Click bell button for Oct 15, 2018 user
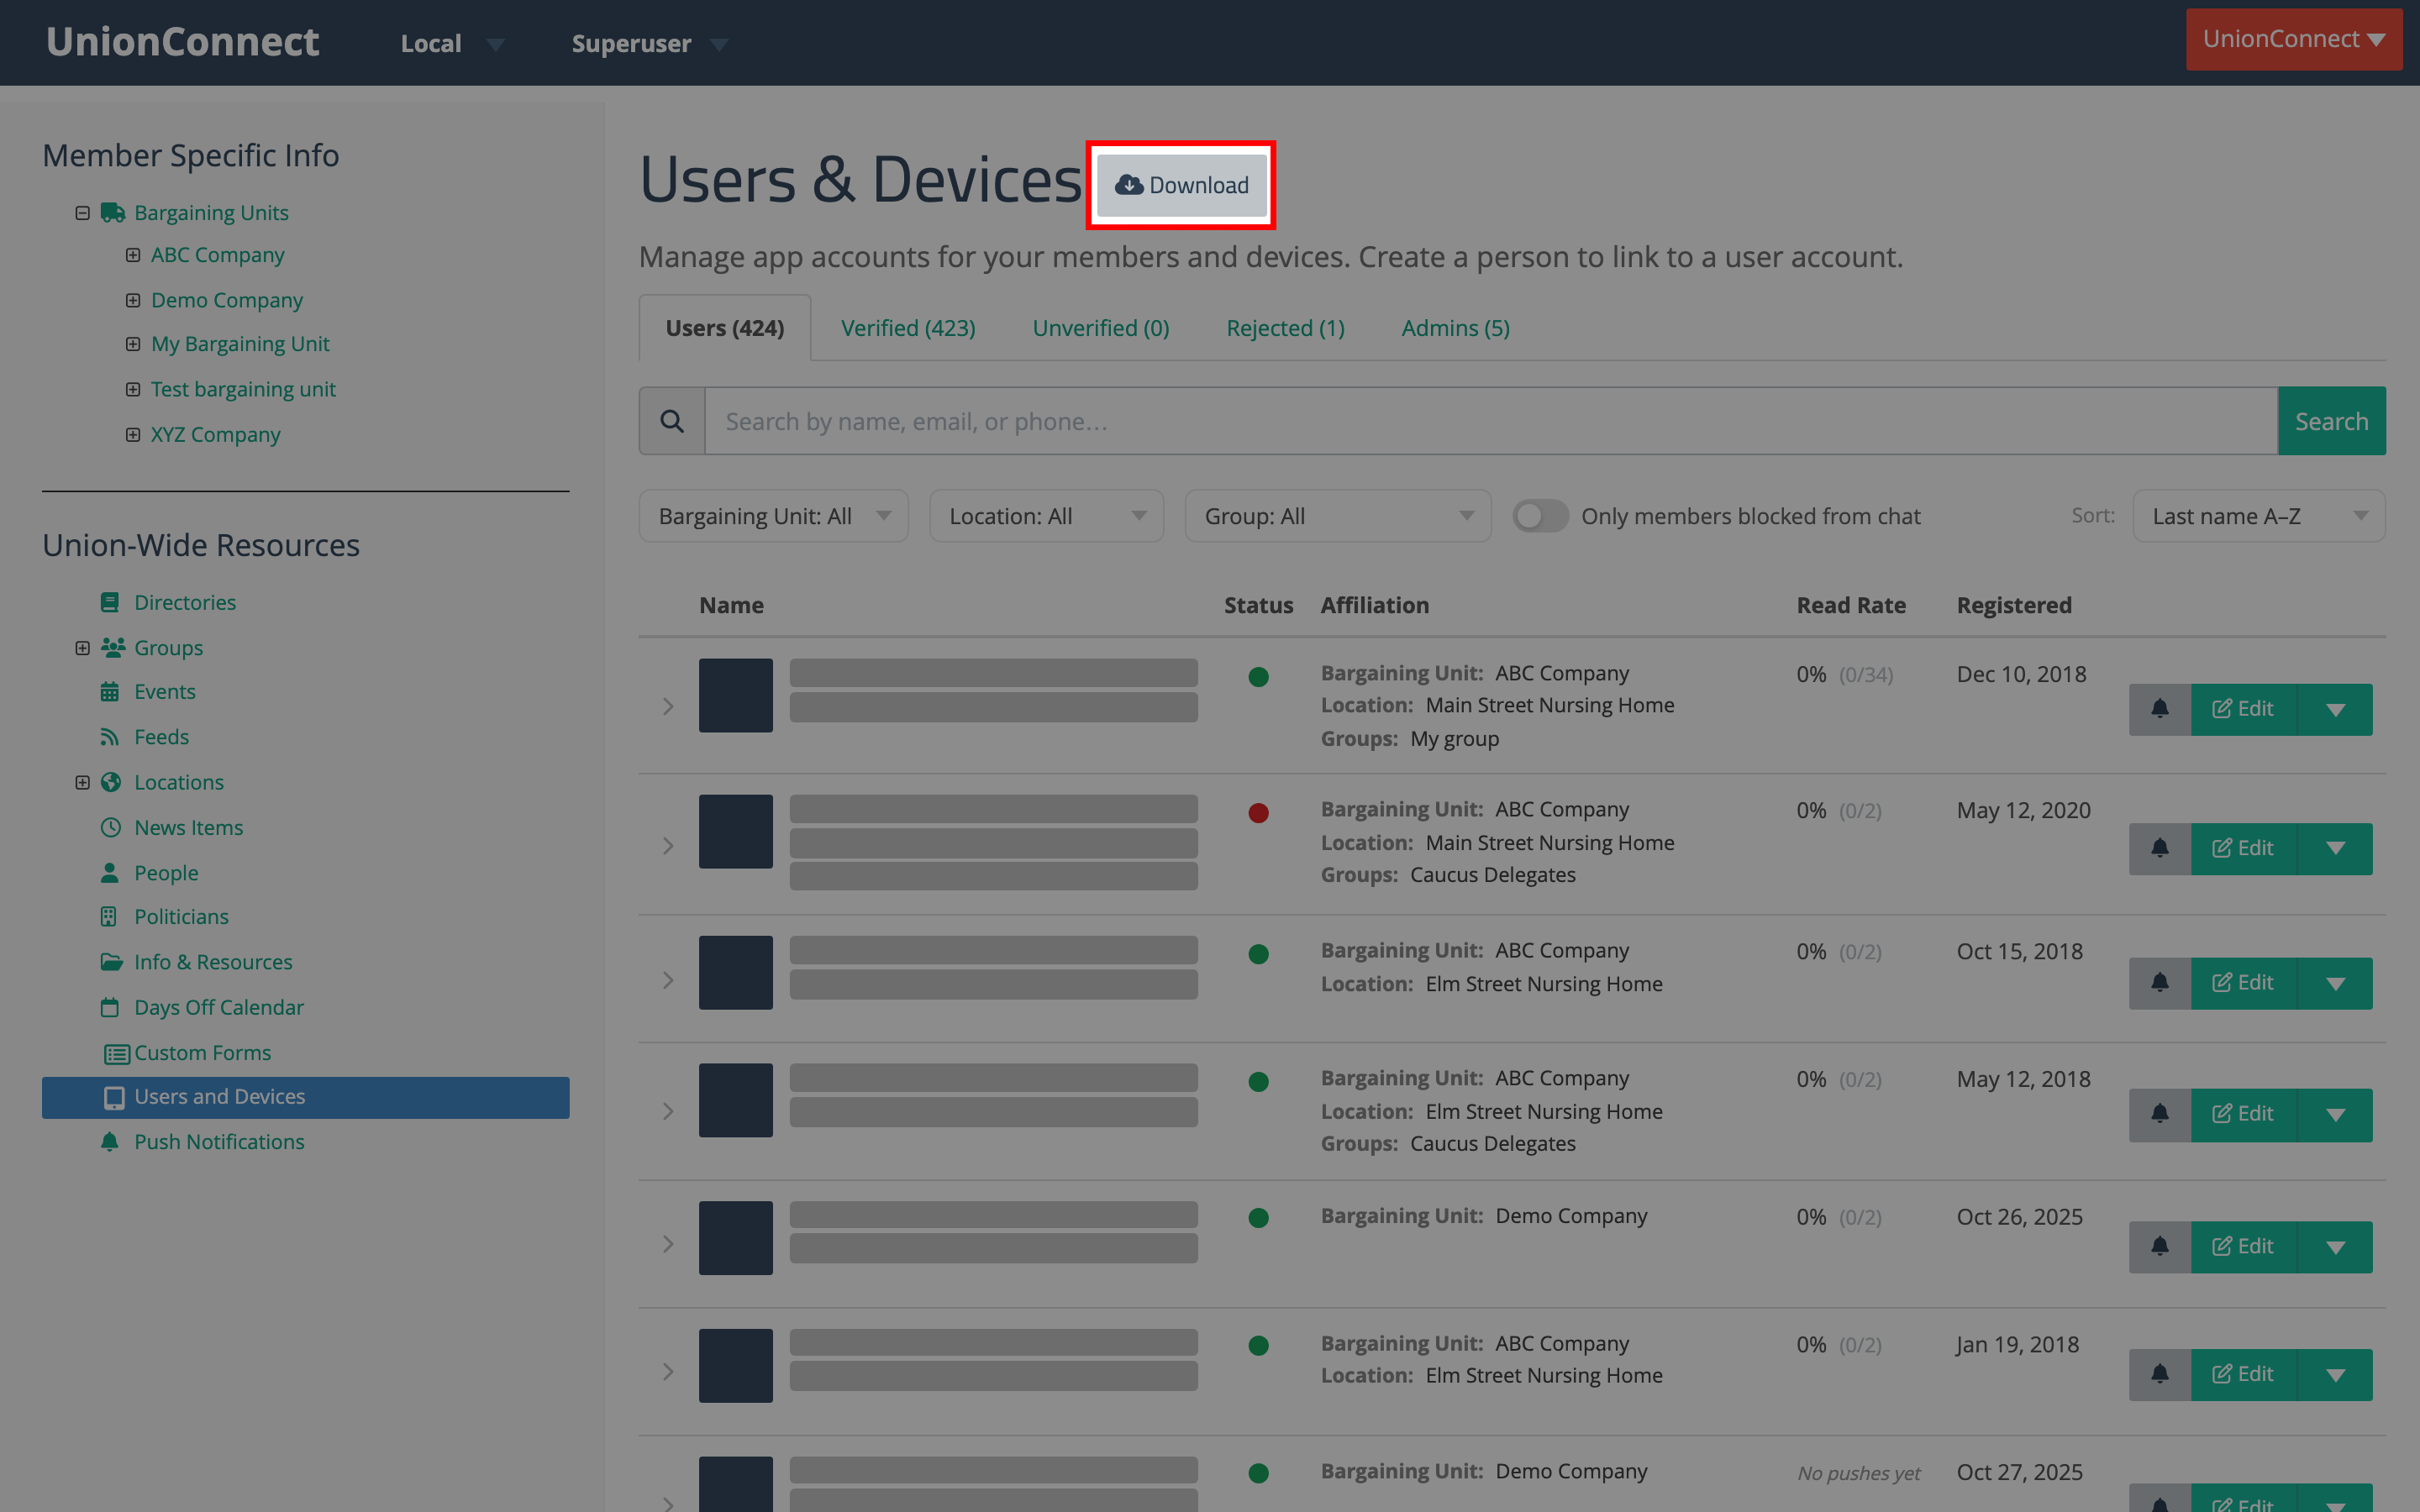 tap(2160, 983)
